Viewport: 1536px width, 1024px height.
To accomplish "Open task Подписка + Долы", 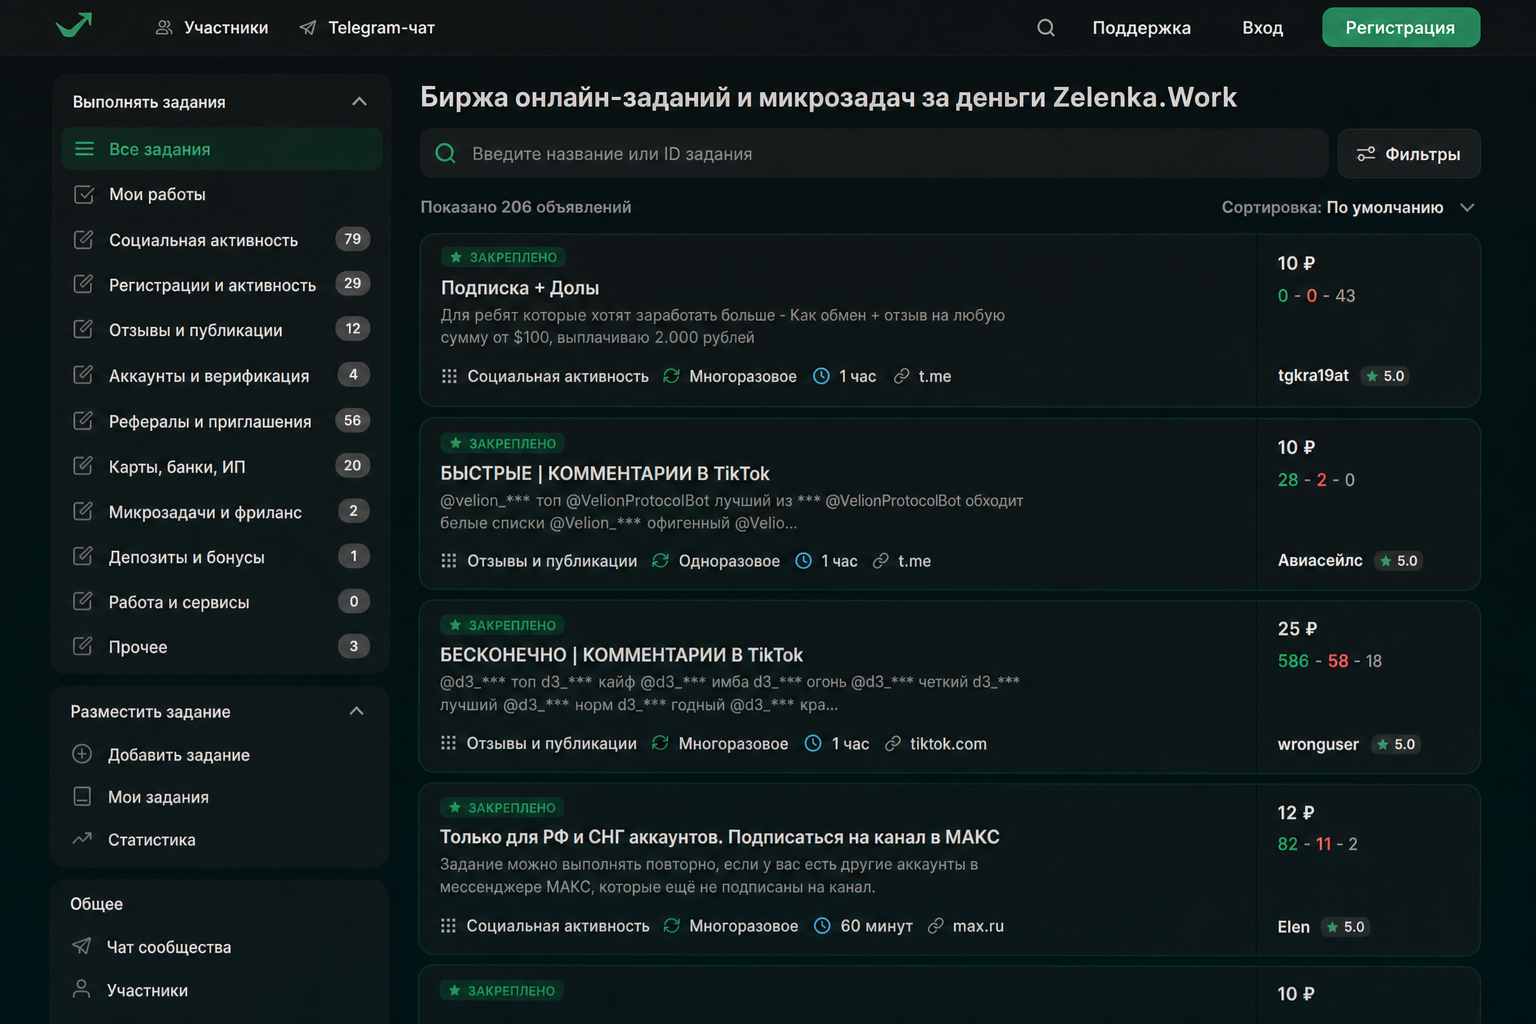I will [x=520, y=288].
